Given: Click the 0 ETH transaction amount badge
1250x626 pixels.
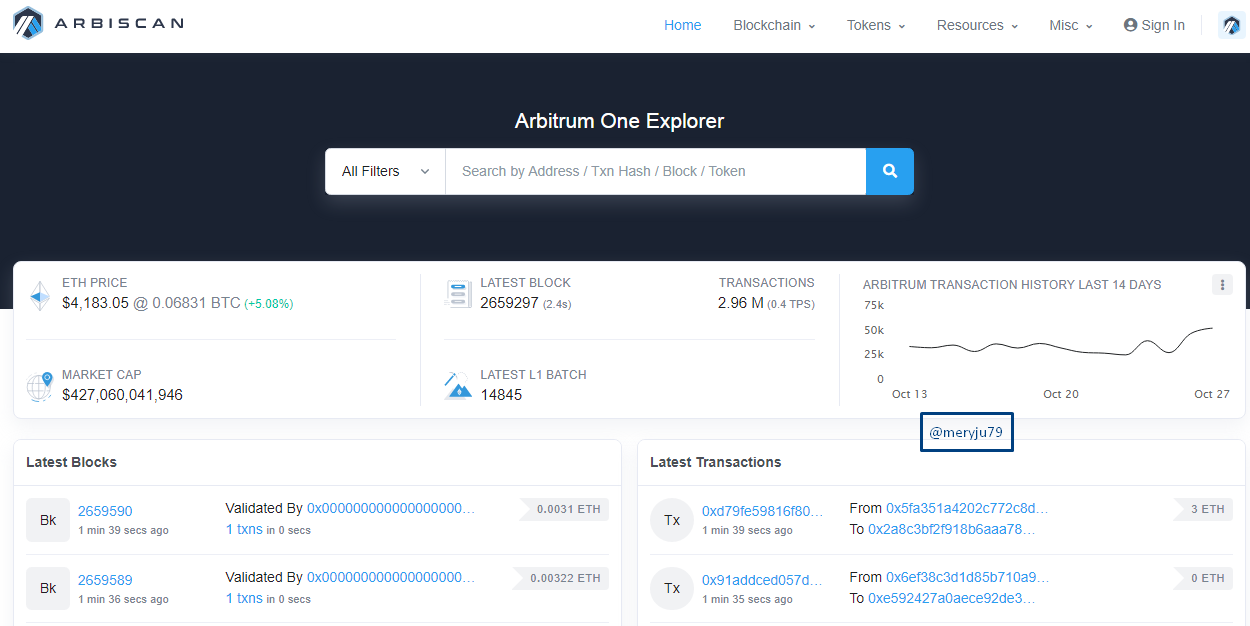Looking at the screenshot, I should (1205, 578).
